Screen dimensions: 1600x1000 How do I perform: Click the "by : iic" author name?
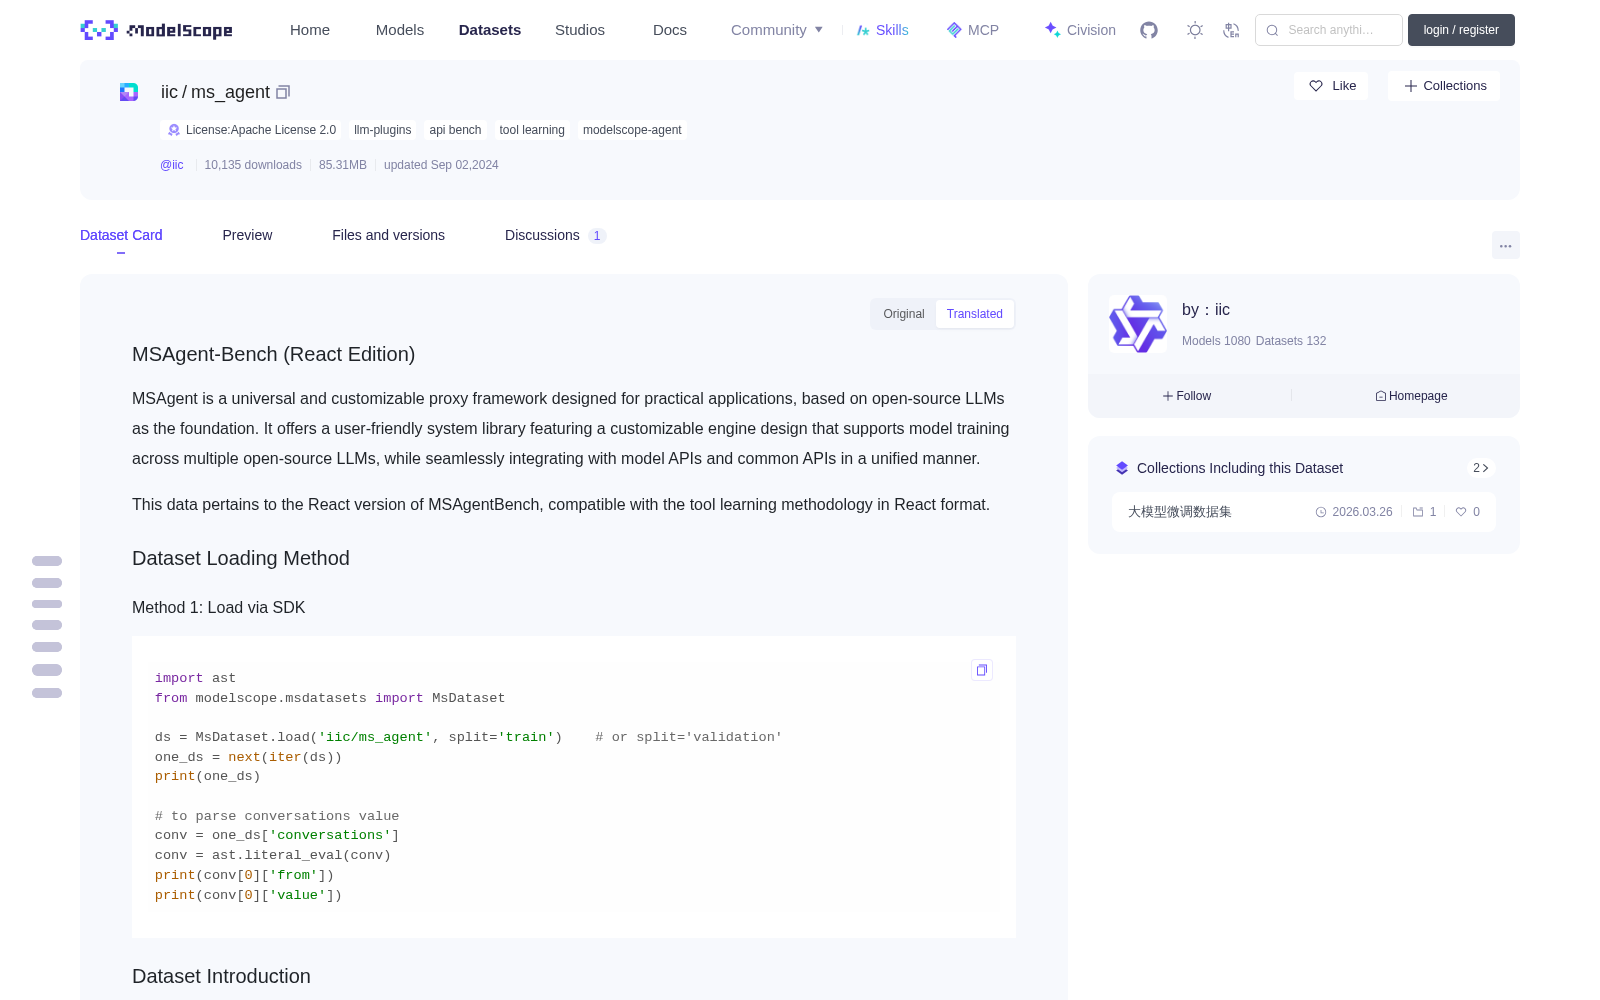tap(1206, 310)
